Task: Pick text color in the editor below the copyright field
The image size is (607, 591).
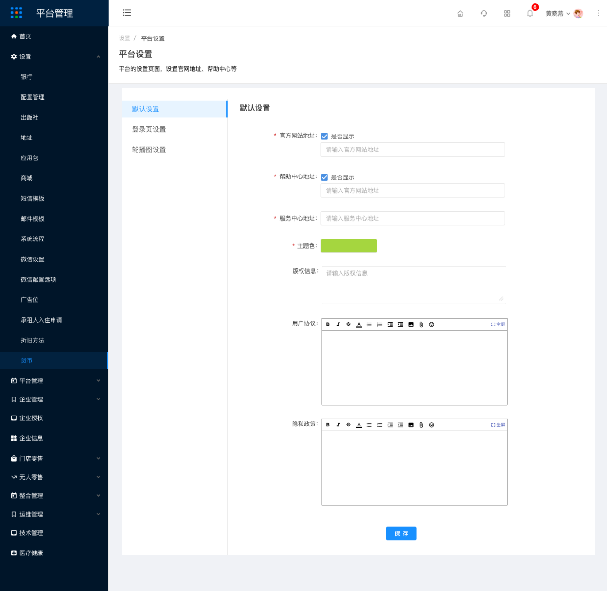Action: pos(359,324)
